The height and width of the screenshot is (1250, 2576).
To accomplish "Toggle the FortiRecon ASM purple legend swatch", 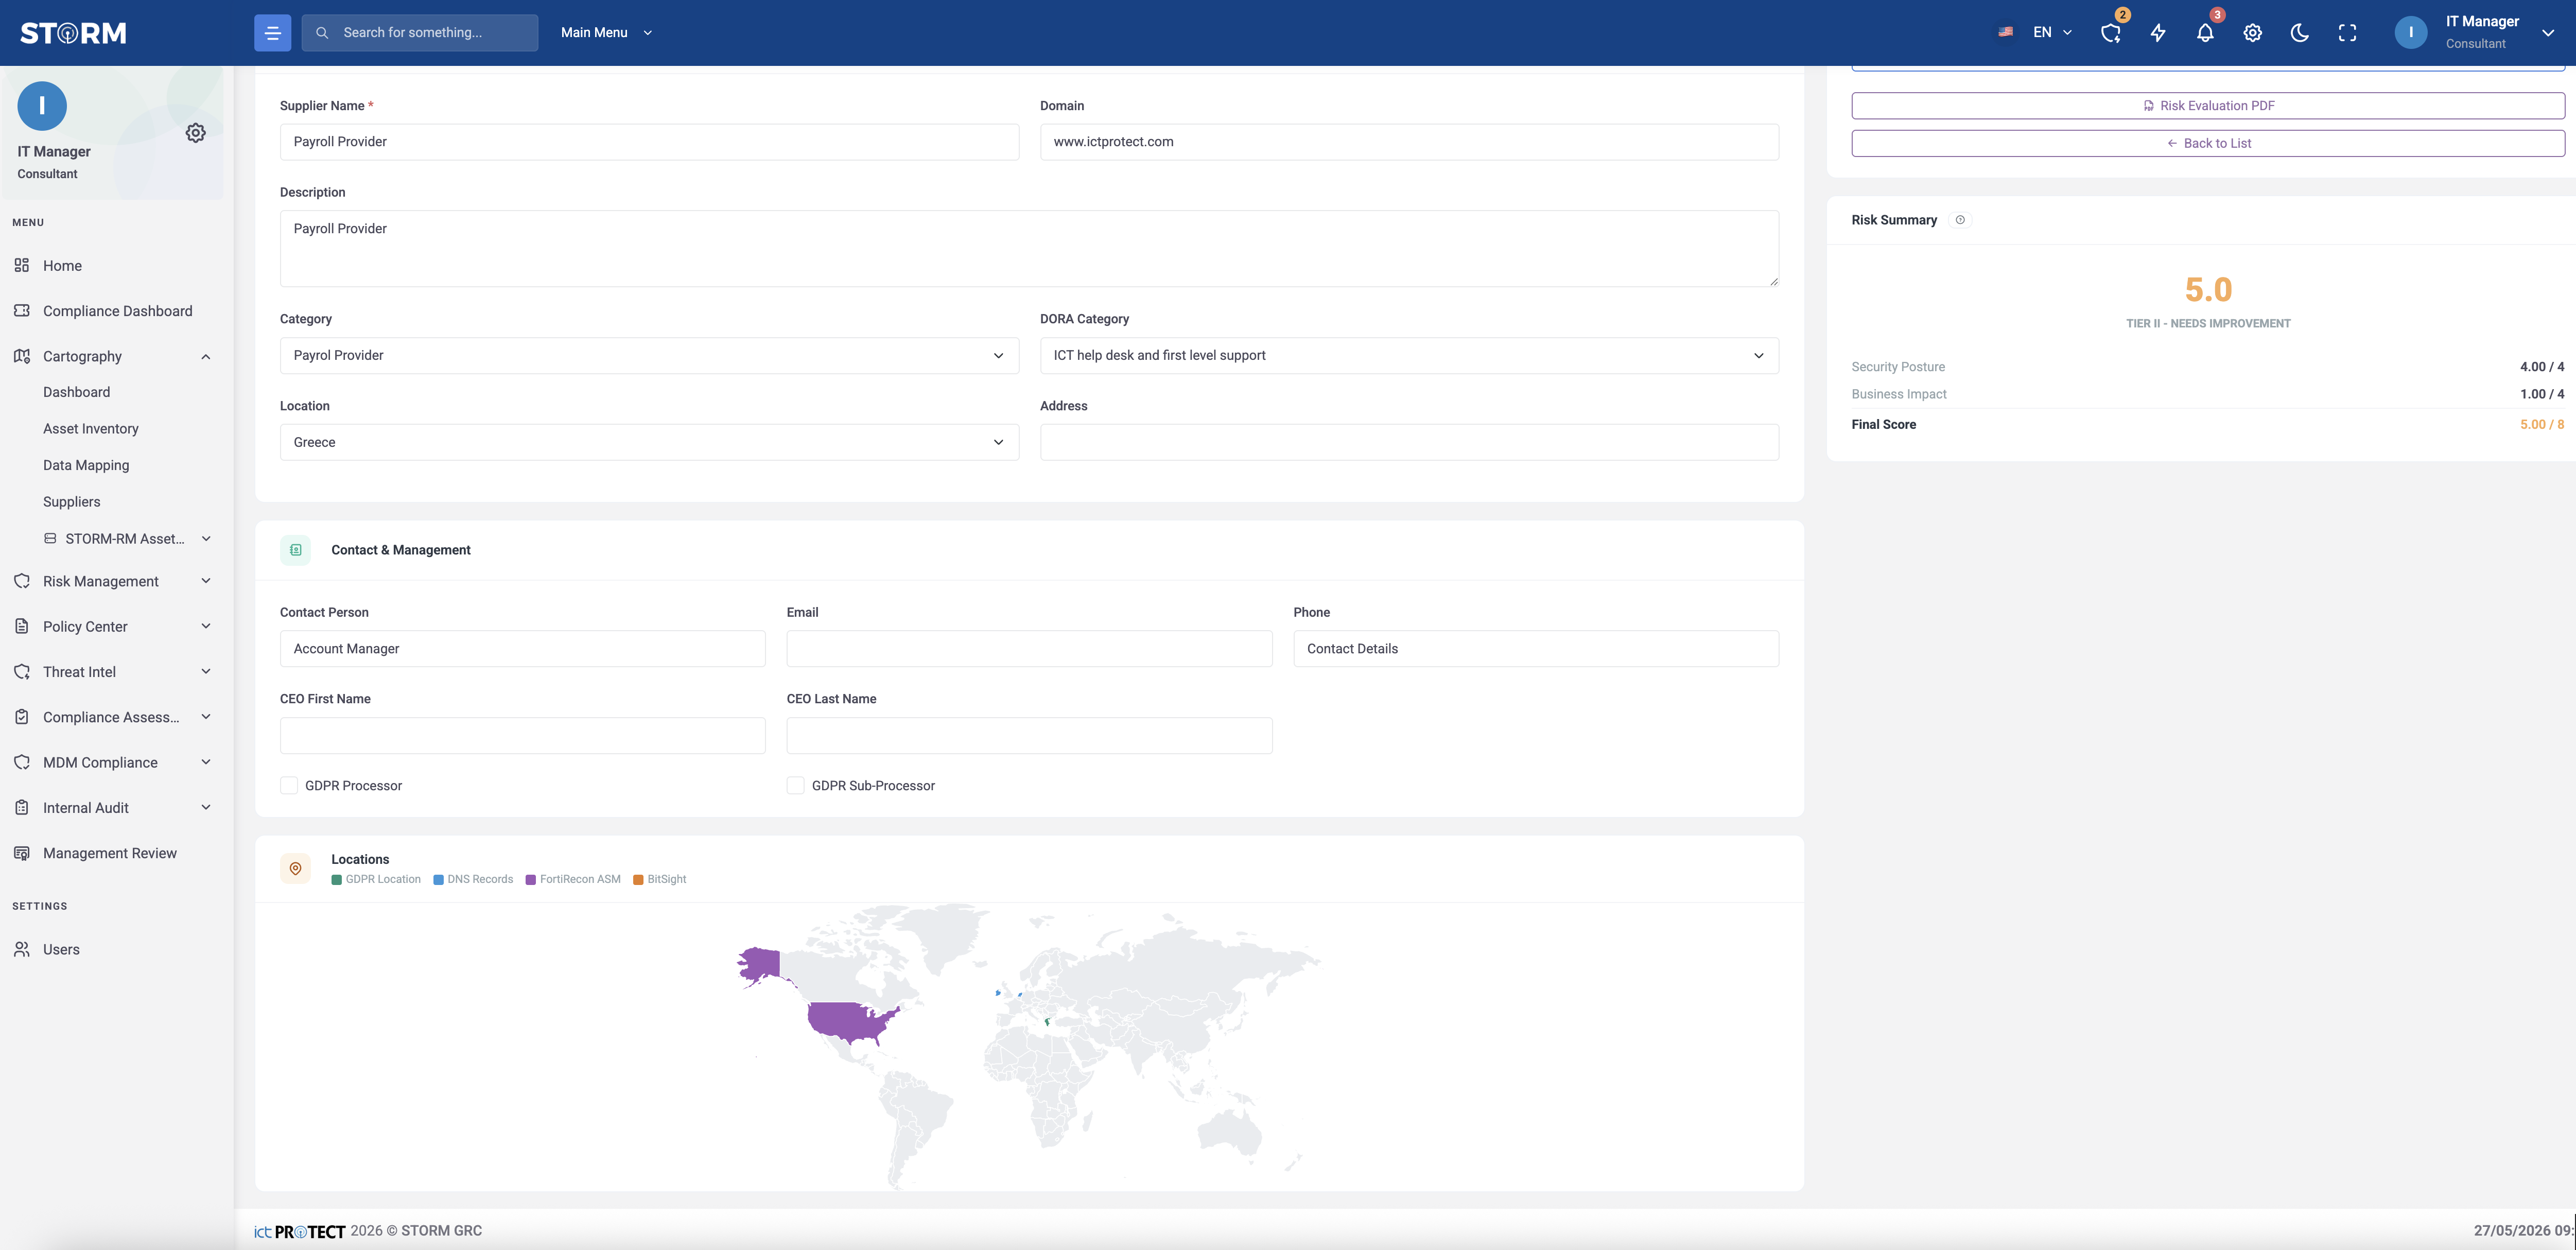I will coord(531,880).
